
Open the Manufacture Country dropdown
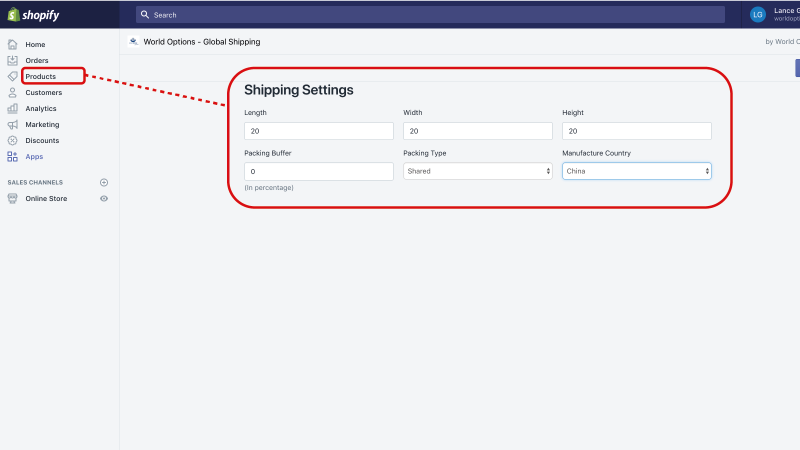(637, 171)
